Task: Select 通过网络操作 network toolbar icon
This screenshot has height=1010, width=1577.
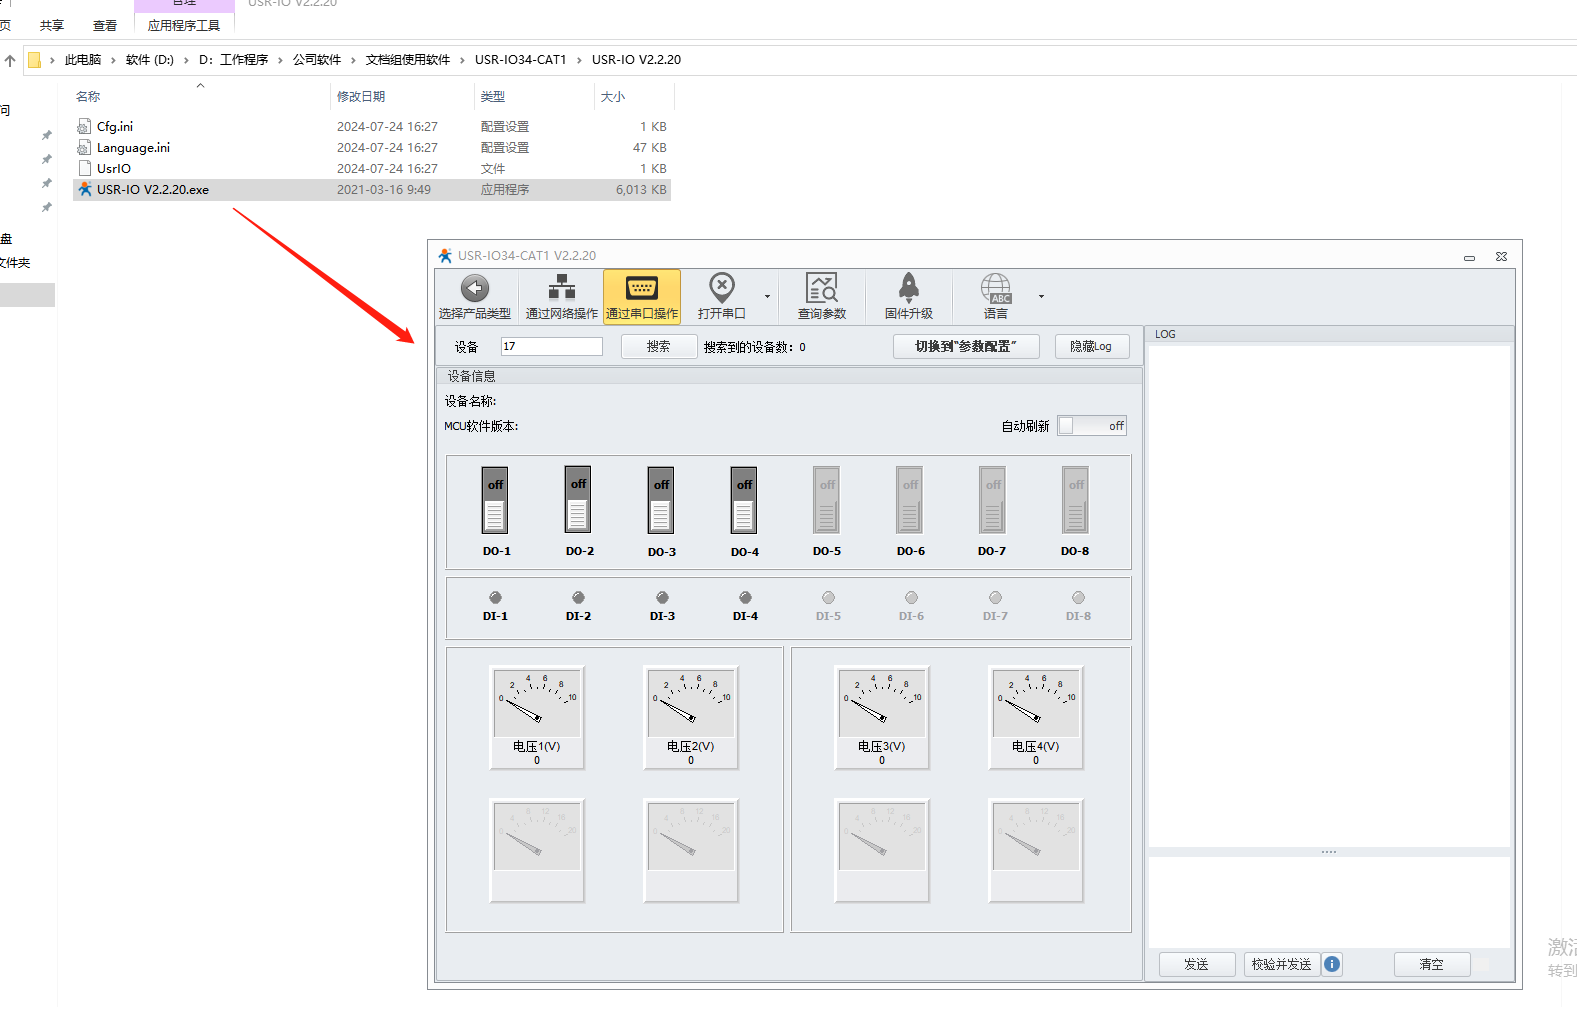Action: click(x=562, y=288)
